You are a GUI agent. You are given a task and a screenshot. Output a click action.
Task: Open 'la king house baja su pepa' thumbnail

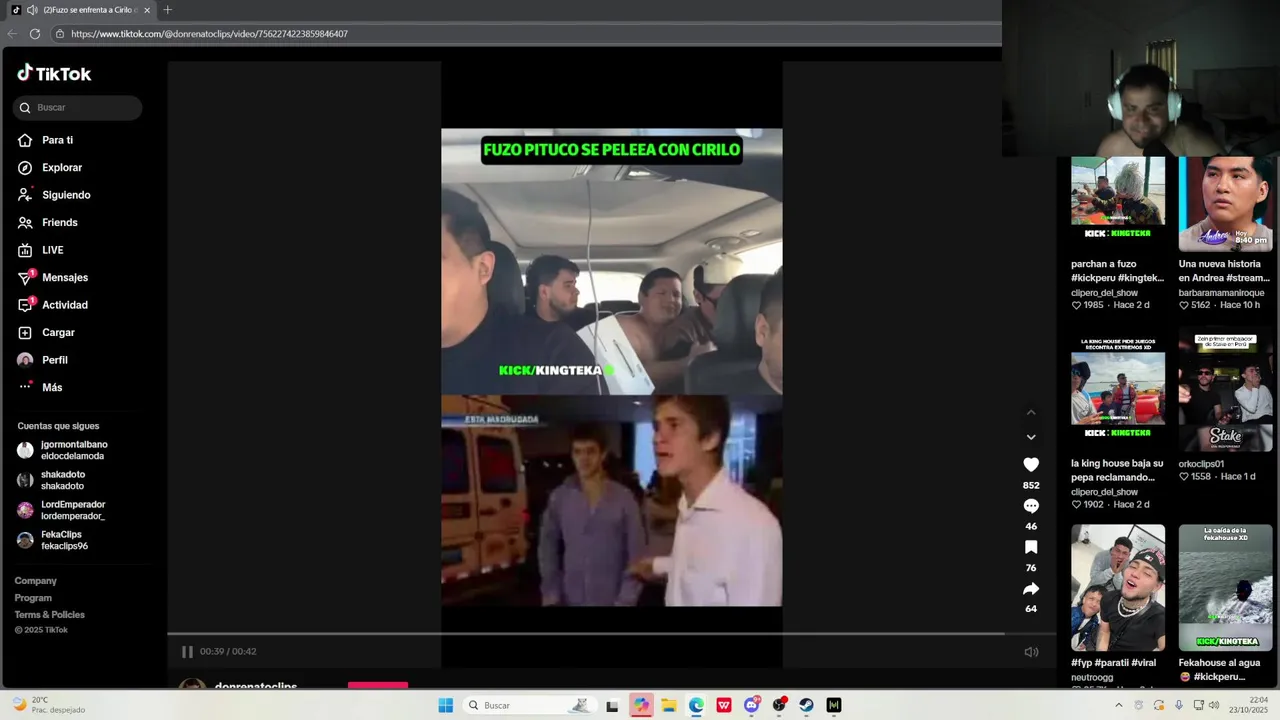[x=1118, y=388]
